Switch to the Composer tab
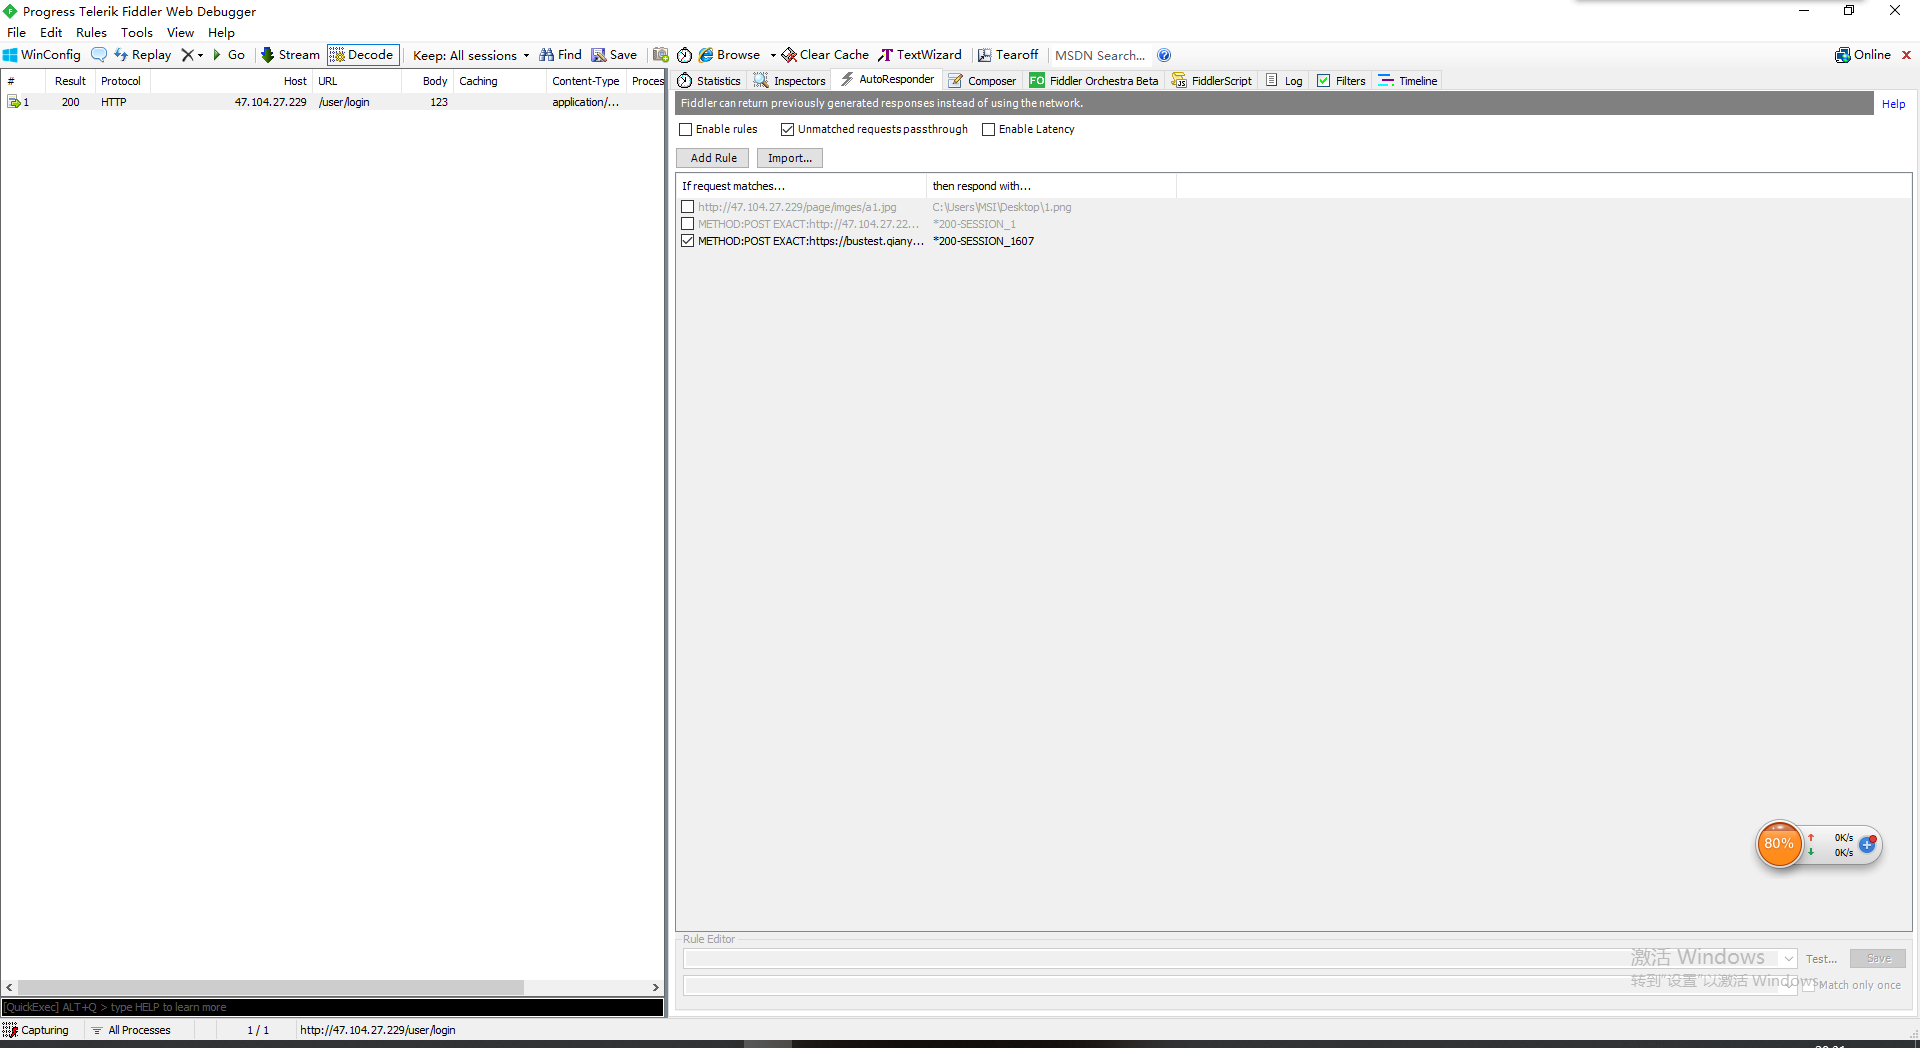Screen dimensions: 1920x1048 point(982,81)
